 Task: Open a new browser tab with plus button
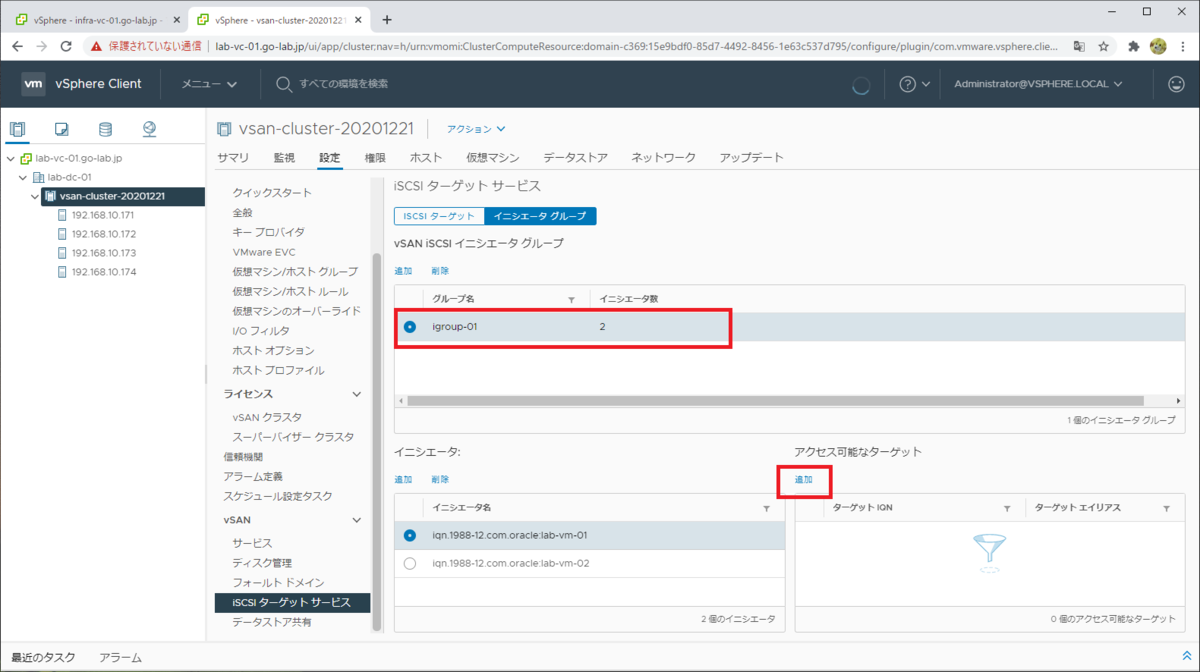(387, 19)
